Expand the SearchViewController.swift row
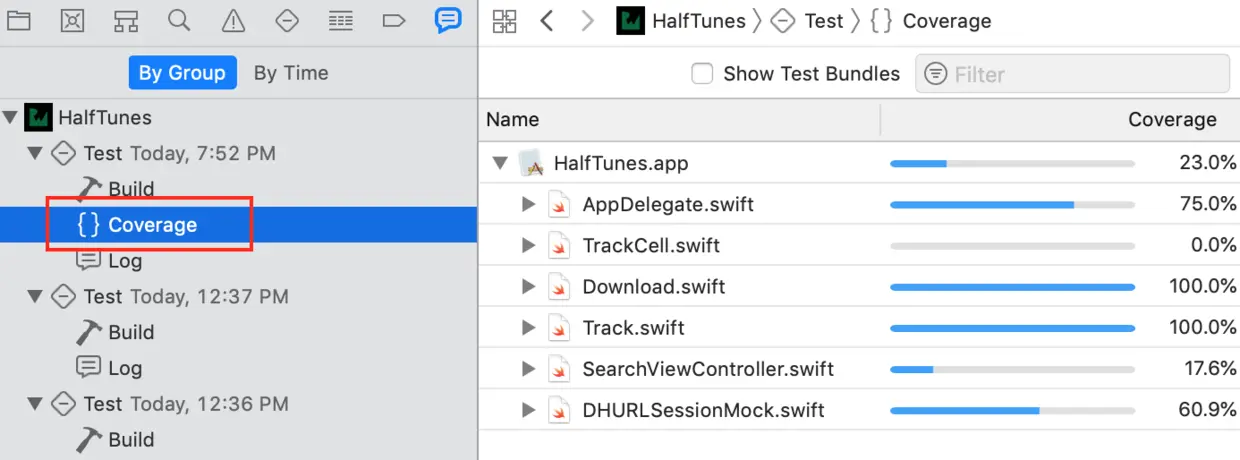 [x=530, y=369]
